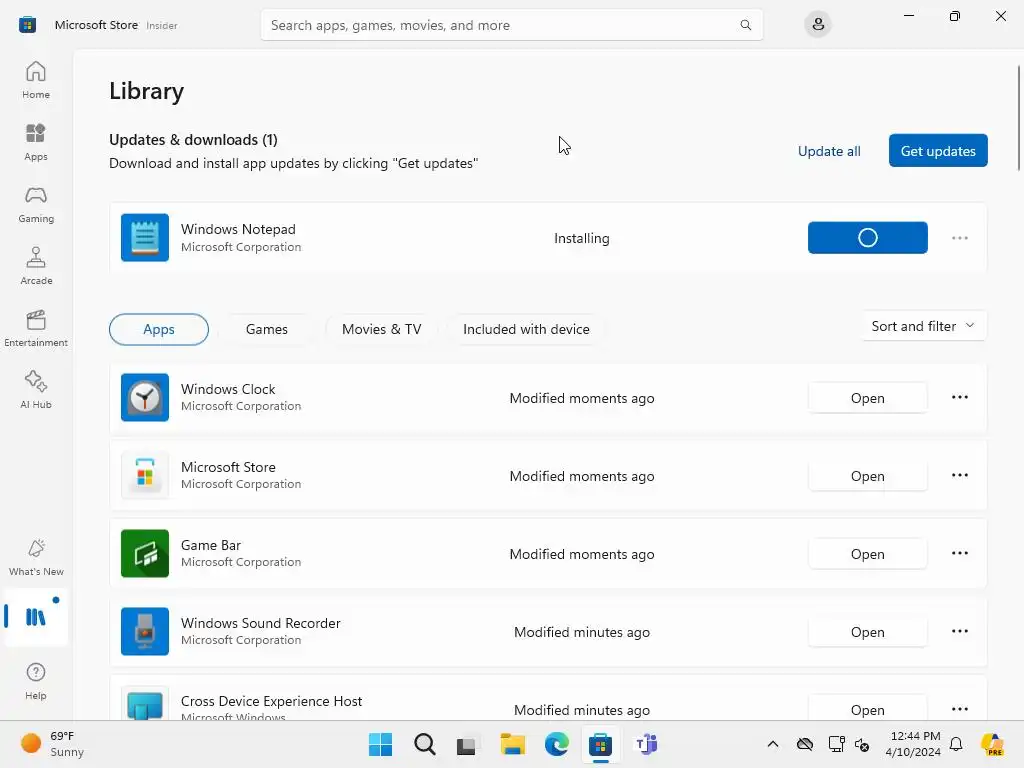The image size is (1024, 768).
Task: Open Windows Sound Recorder
Action: pyautogui.click(x=867, y=632)
